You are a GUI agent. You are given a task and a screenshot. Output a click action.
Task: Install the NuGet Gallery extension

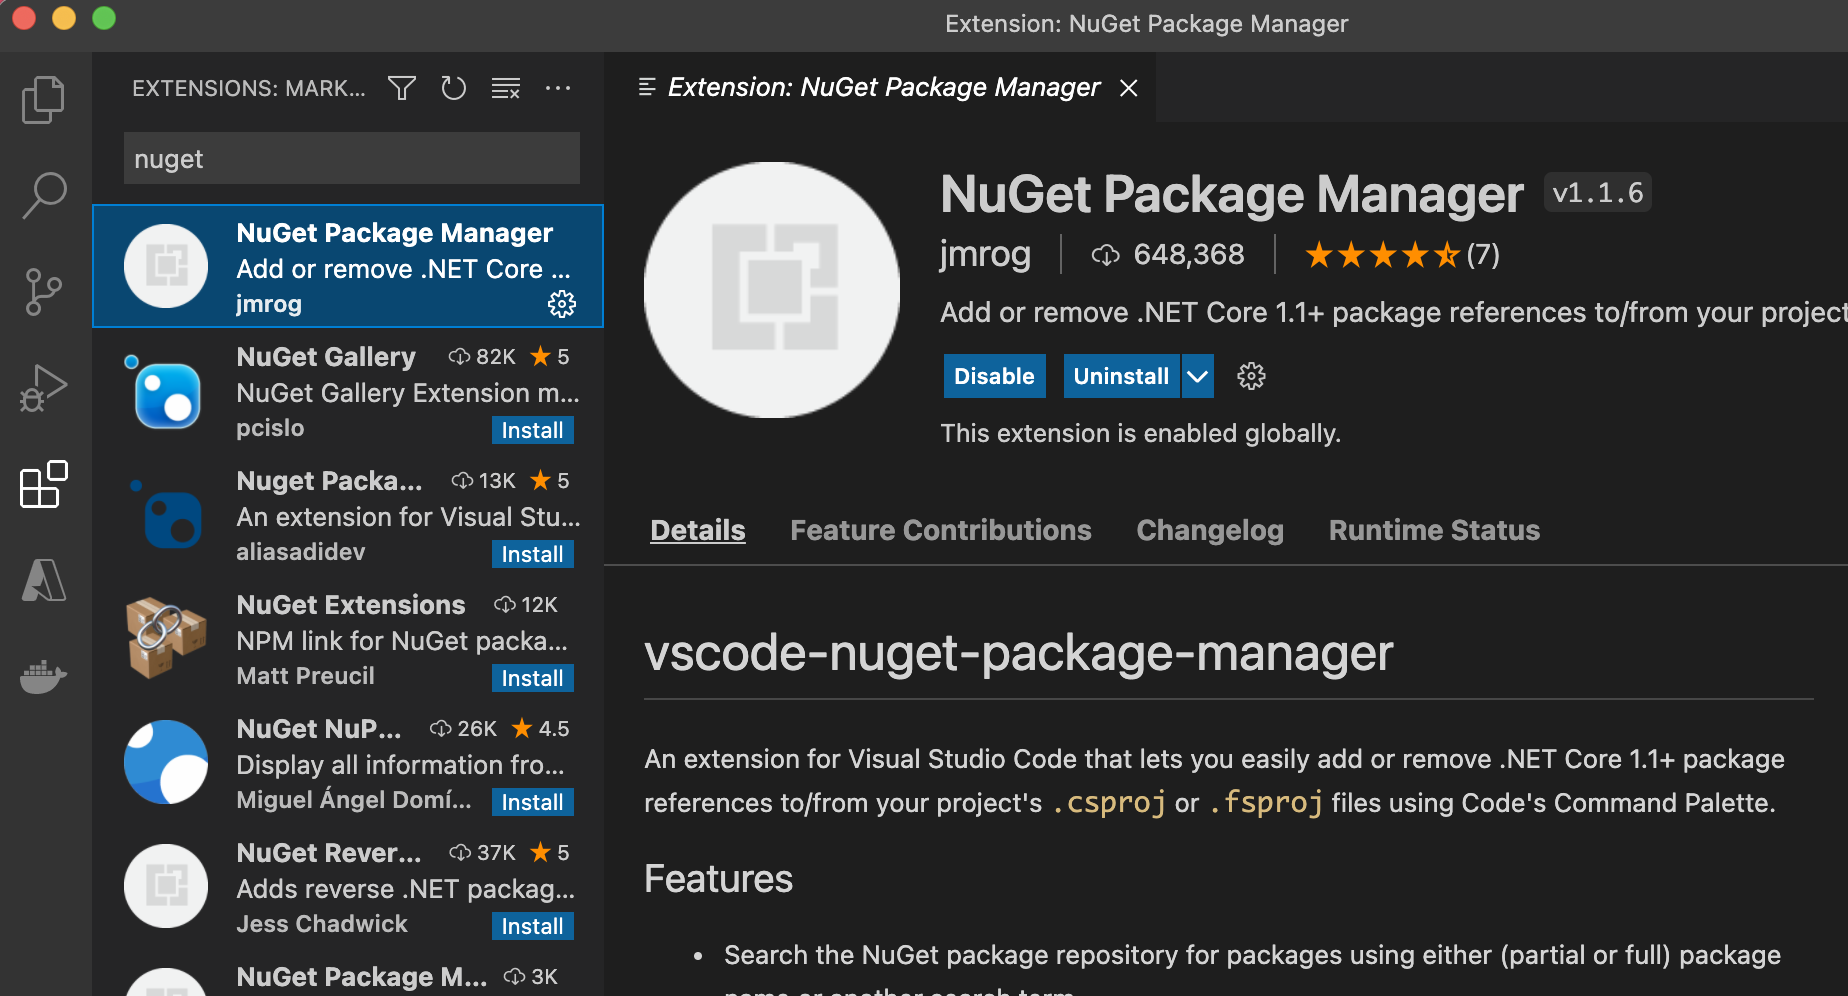tap(532, 430)
